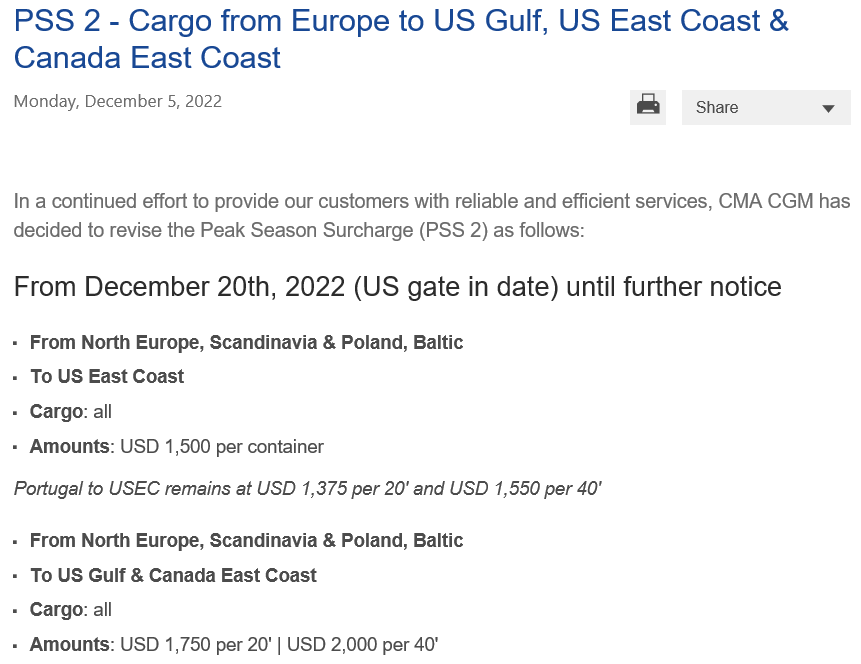Click the USD 2,000 per 40' amount

tap(362, 644)
